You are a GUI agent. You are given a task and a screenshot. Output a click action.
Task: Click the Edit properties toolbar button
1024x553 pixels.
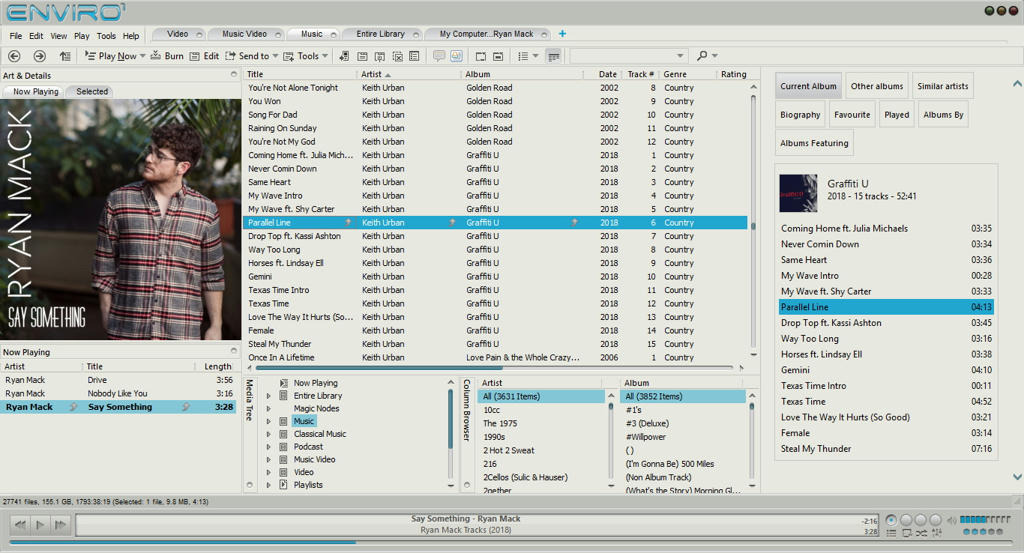coord(204,56)
